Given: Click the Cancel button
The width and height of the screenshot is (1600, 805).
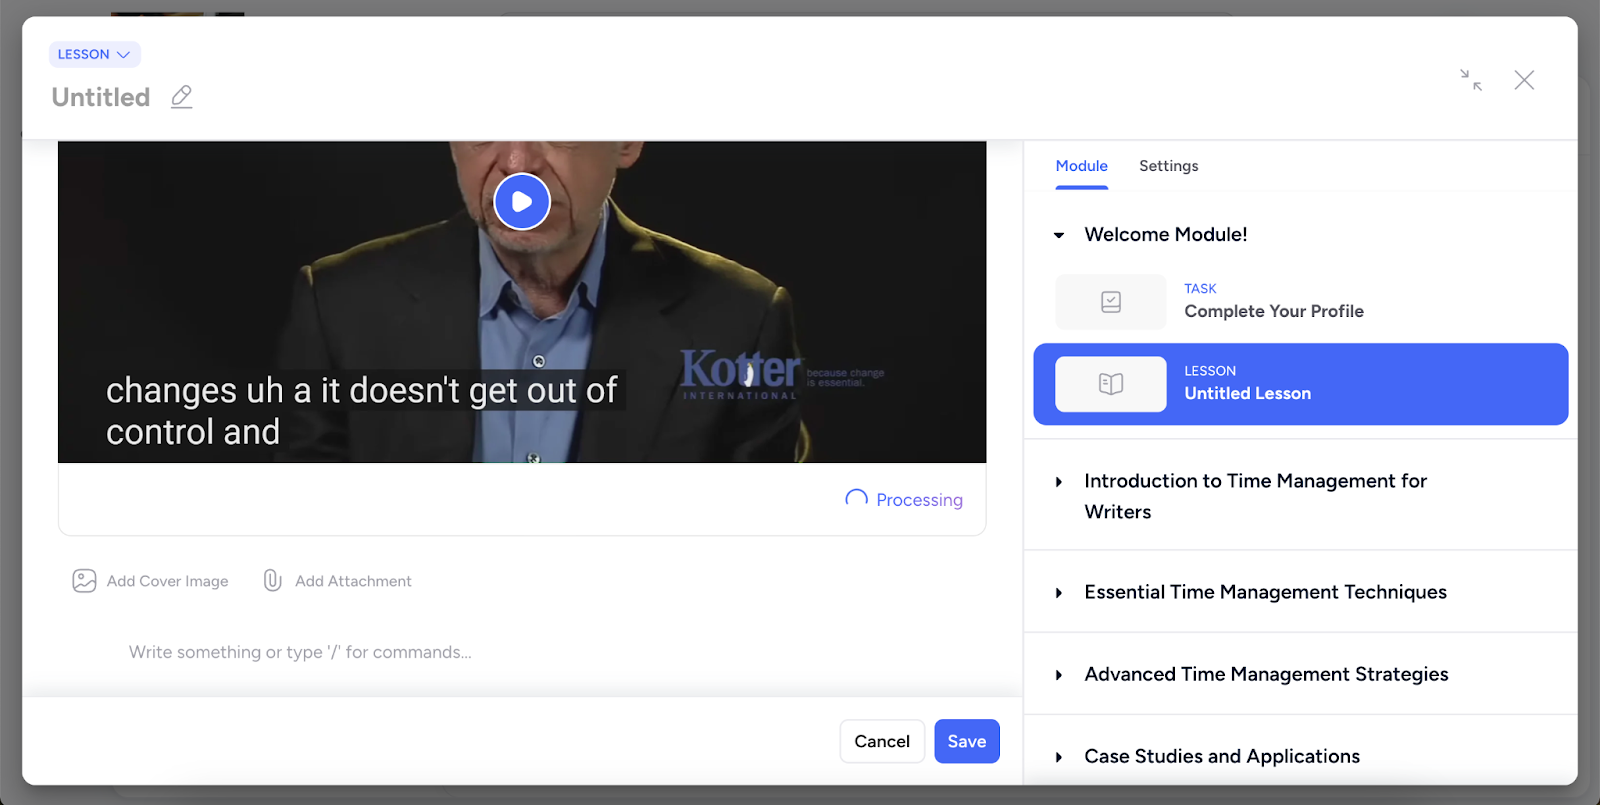Looking at the screenshot, I should pos(881,741).
